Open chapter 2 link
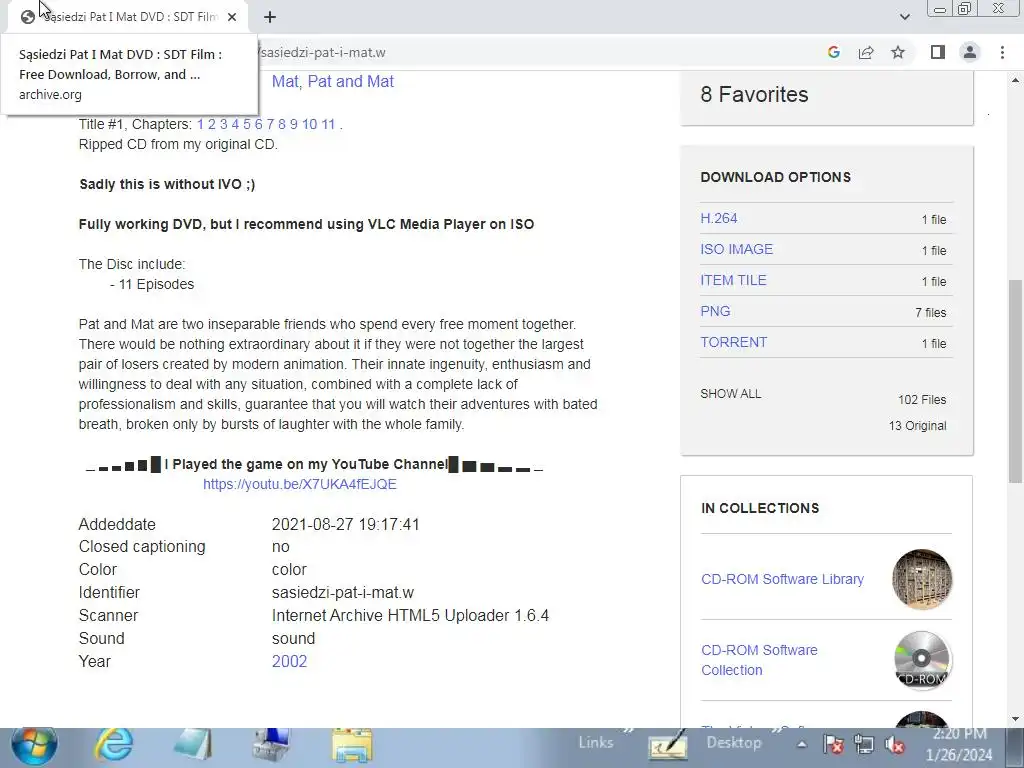The image size is (1024, 768). [x=212, y=124]
